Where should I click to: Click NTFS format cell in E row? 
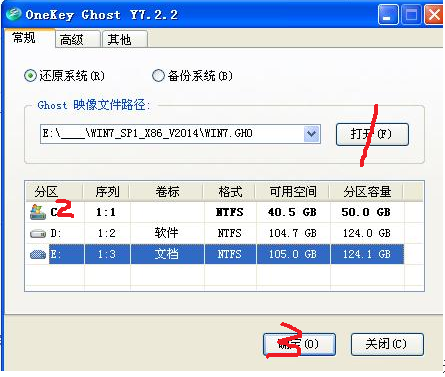230,255
